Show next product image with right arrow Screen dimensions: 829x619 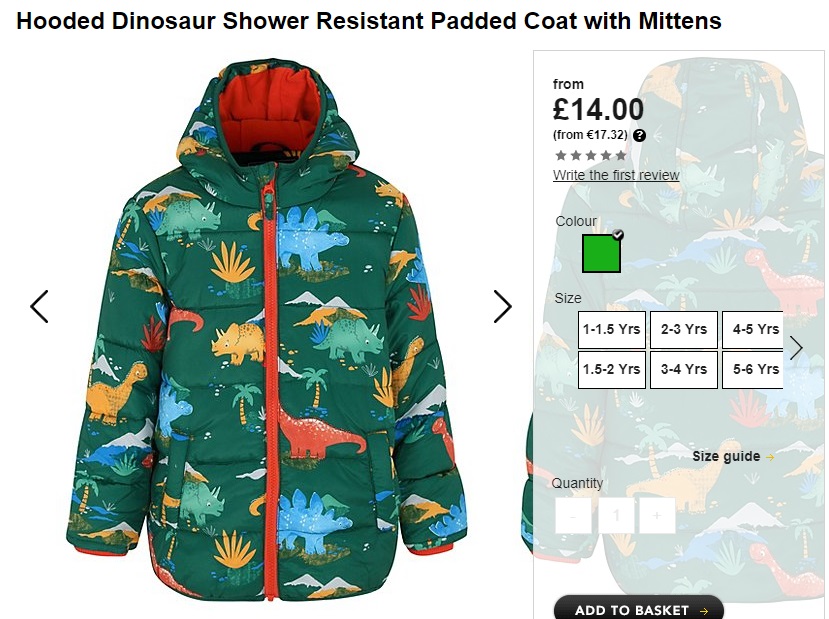click(502, 306)
